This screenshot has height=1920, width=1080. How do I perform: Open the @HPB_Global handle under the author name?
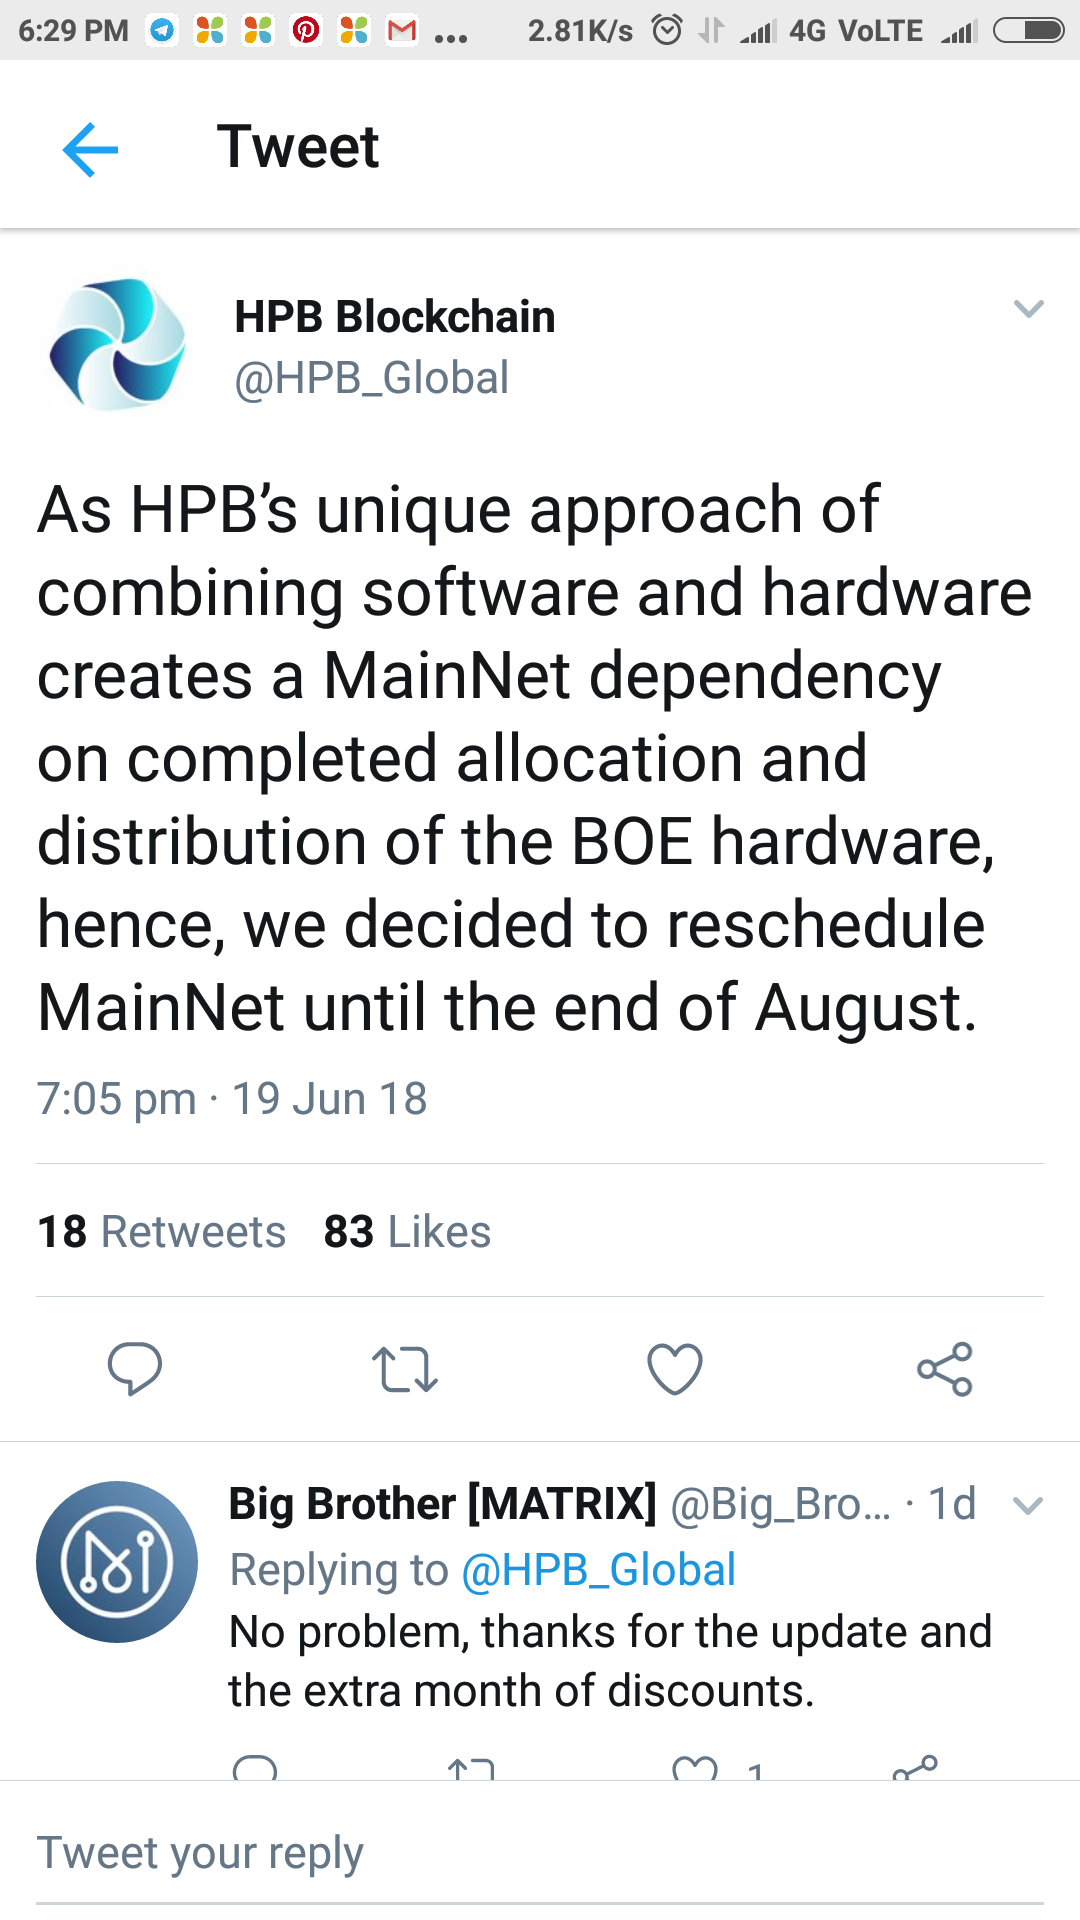[x=372, y=378]
